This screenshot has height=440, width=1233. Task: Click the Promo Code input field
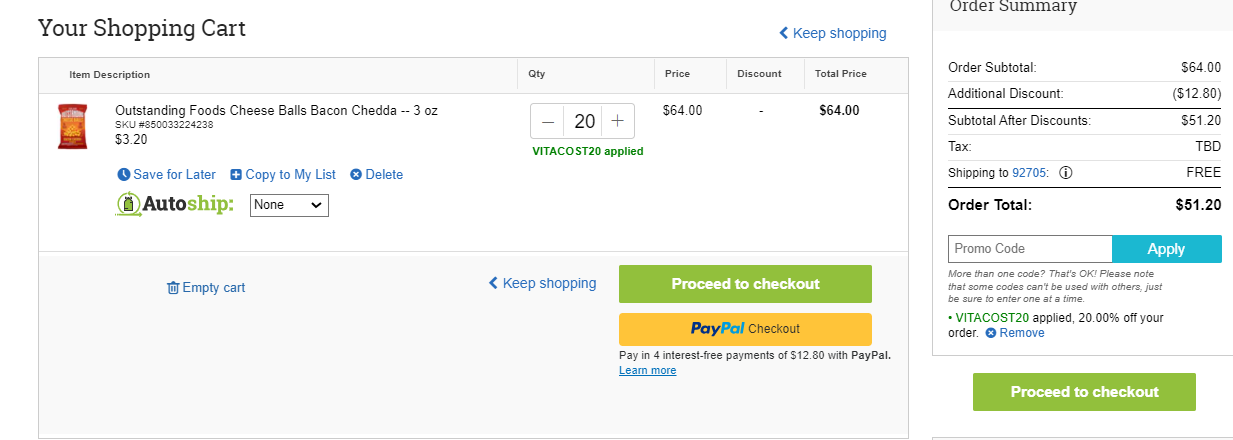(1030, 249)
